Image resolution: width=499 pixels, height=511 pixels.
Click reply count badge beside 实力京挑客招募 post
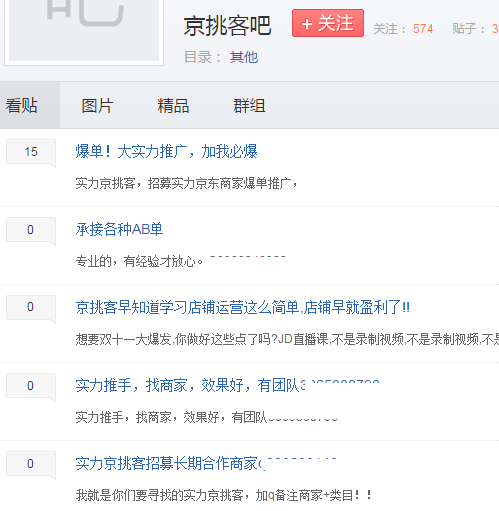click(x=31, y=464)
